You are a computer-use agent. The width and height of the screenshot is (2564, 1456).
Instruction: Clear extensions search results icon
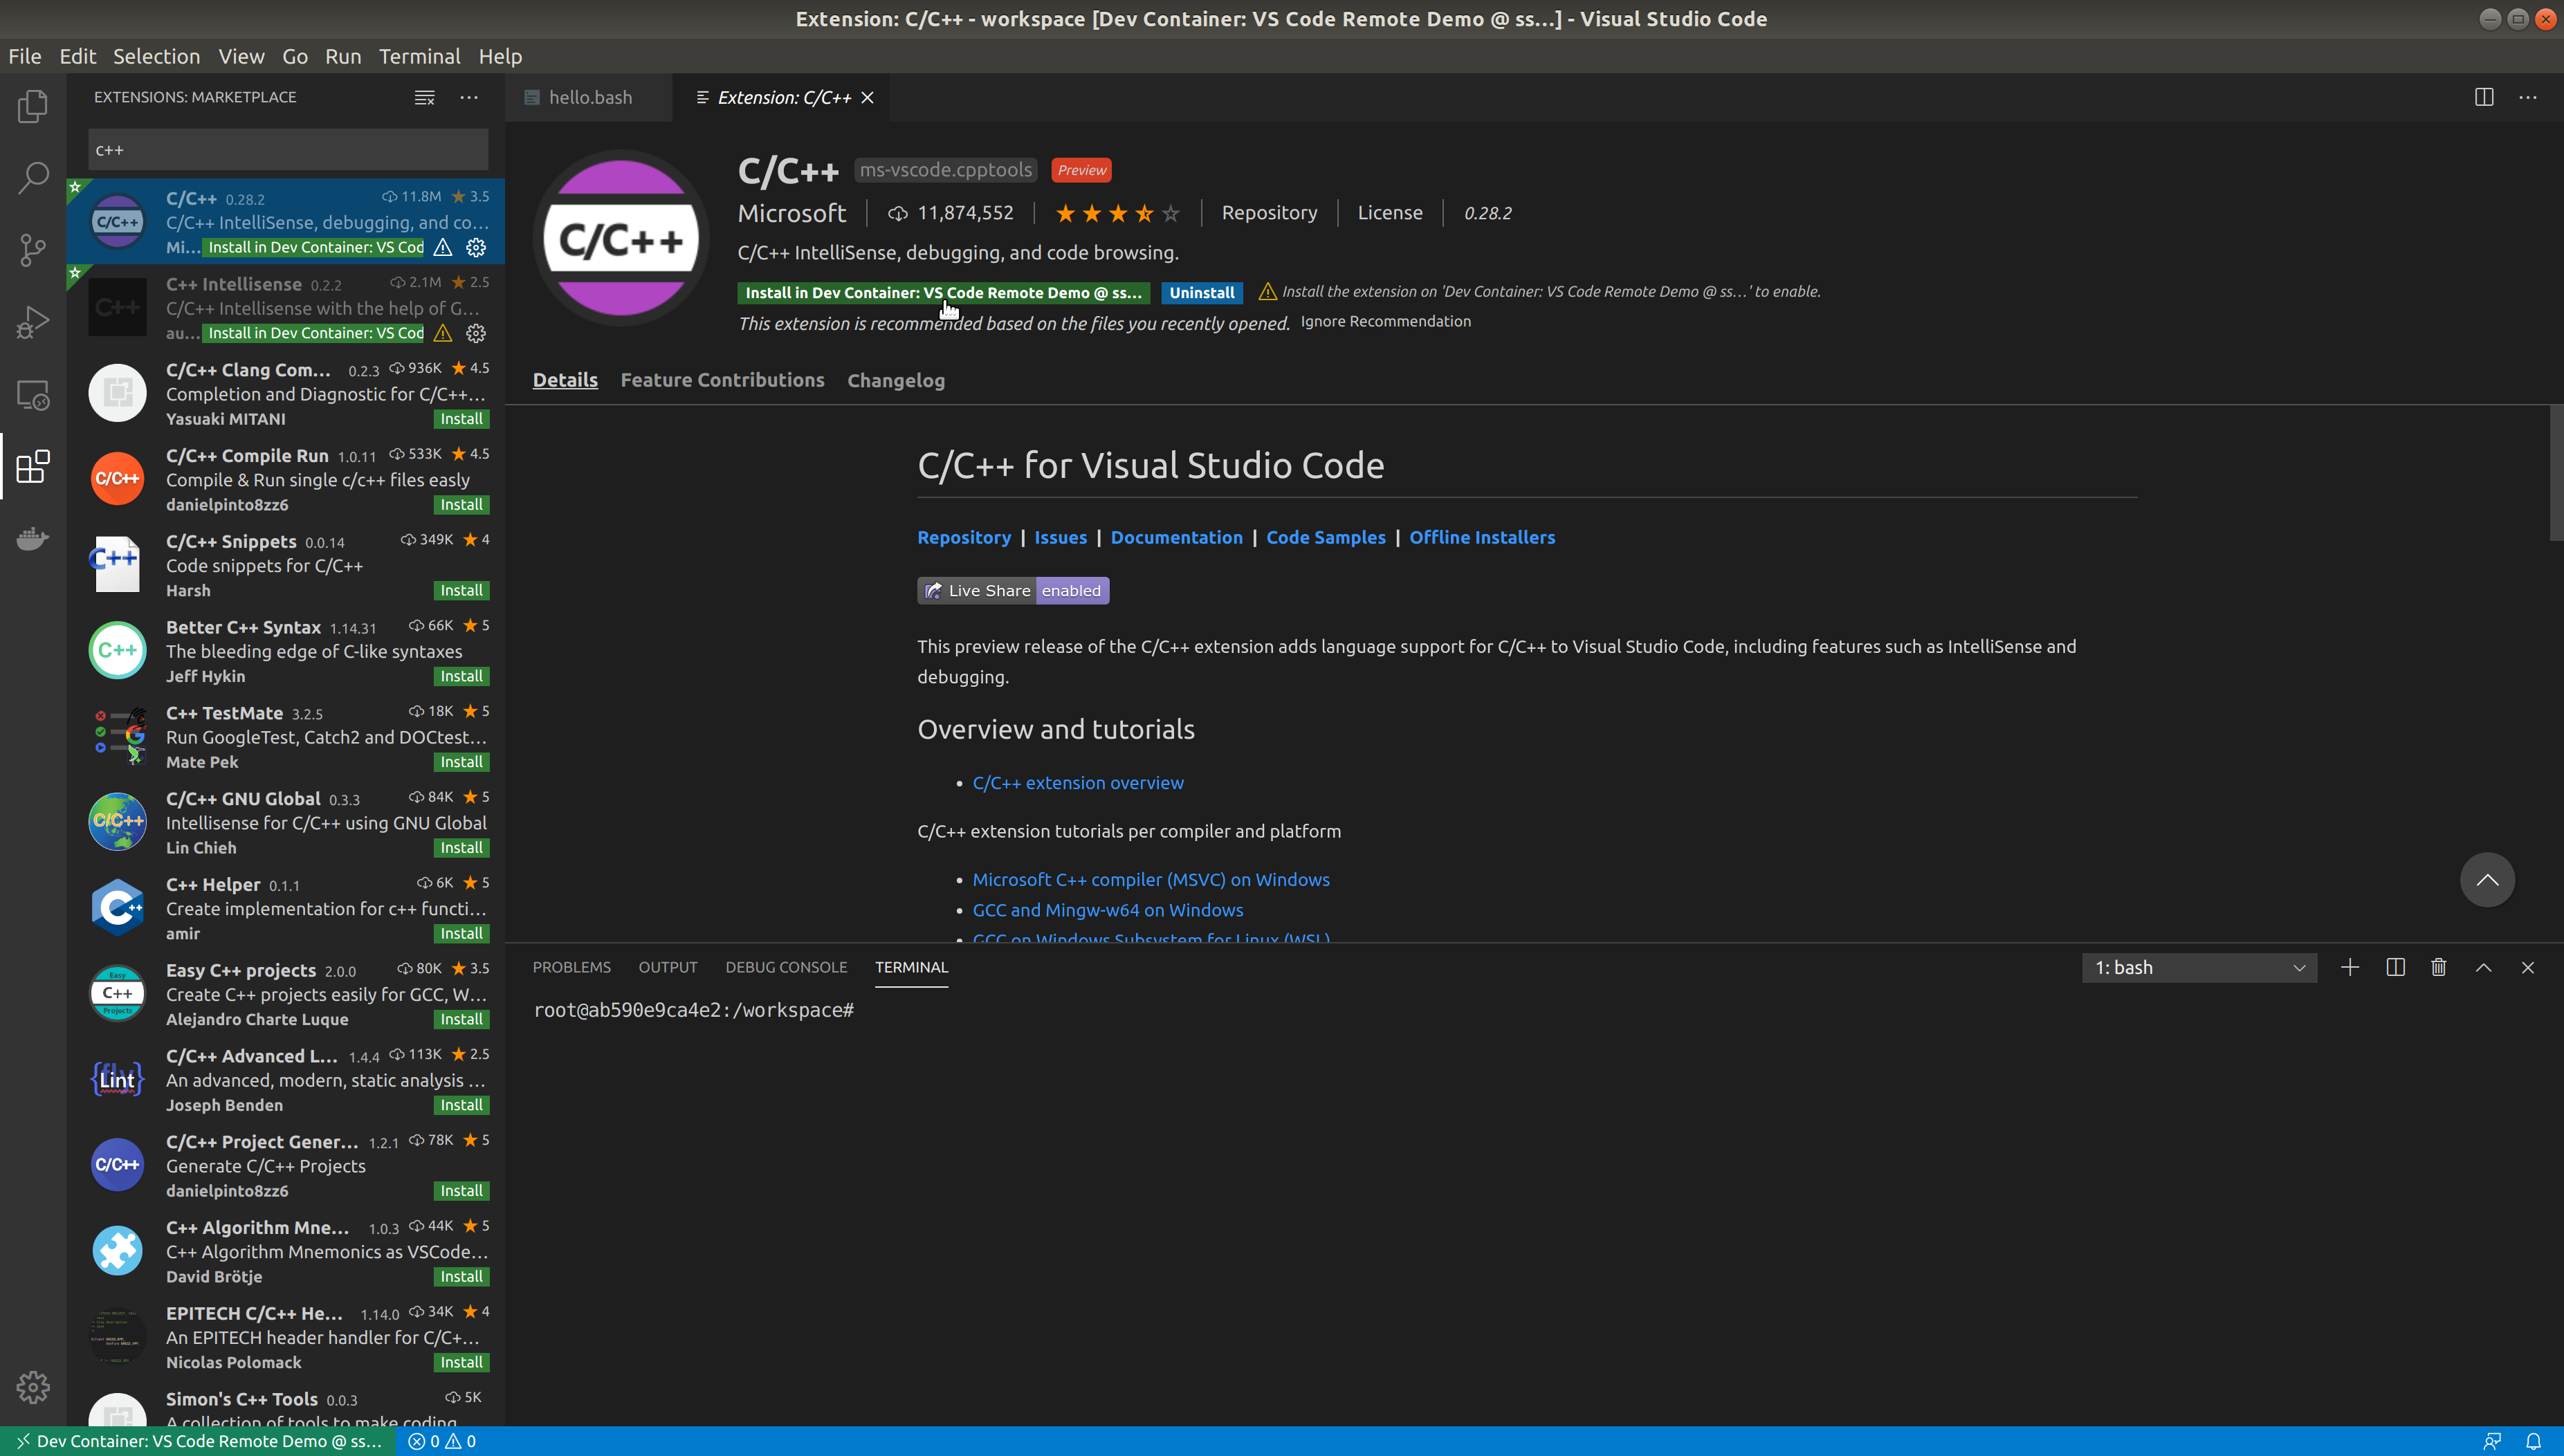[425, 97]
